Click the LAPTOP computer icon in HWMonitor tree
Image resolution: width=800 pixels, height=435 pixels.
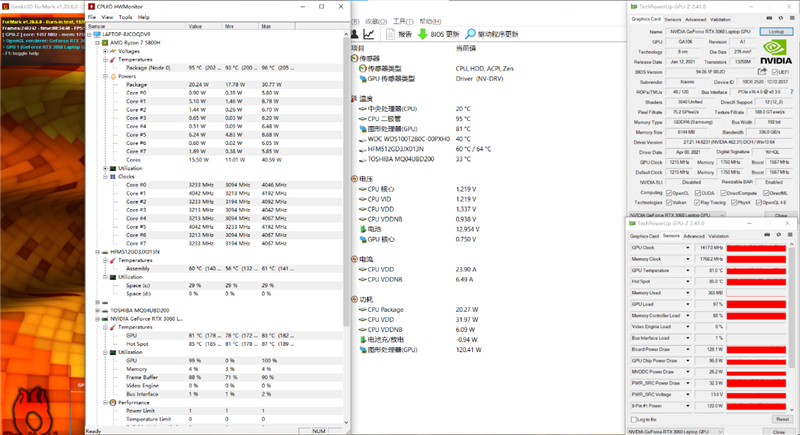pyautogui.click(x=97, y=34)
